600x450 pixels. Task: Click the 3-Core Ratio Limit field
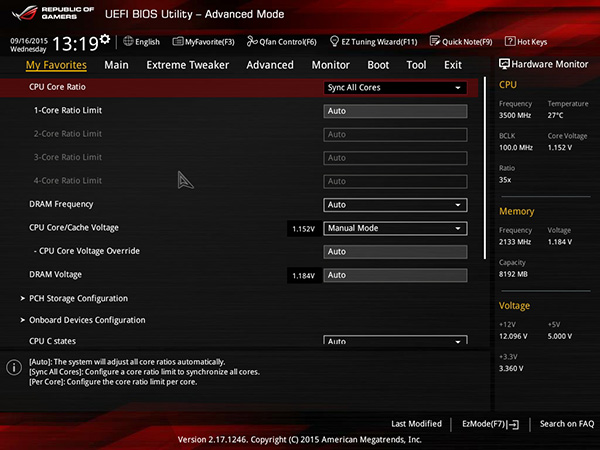pos(395,158)
